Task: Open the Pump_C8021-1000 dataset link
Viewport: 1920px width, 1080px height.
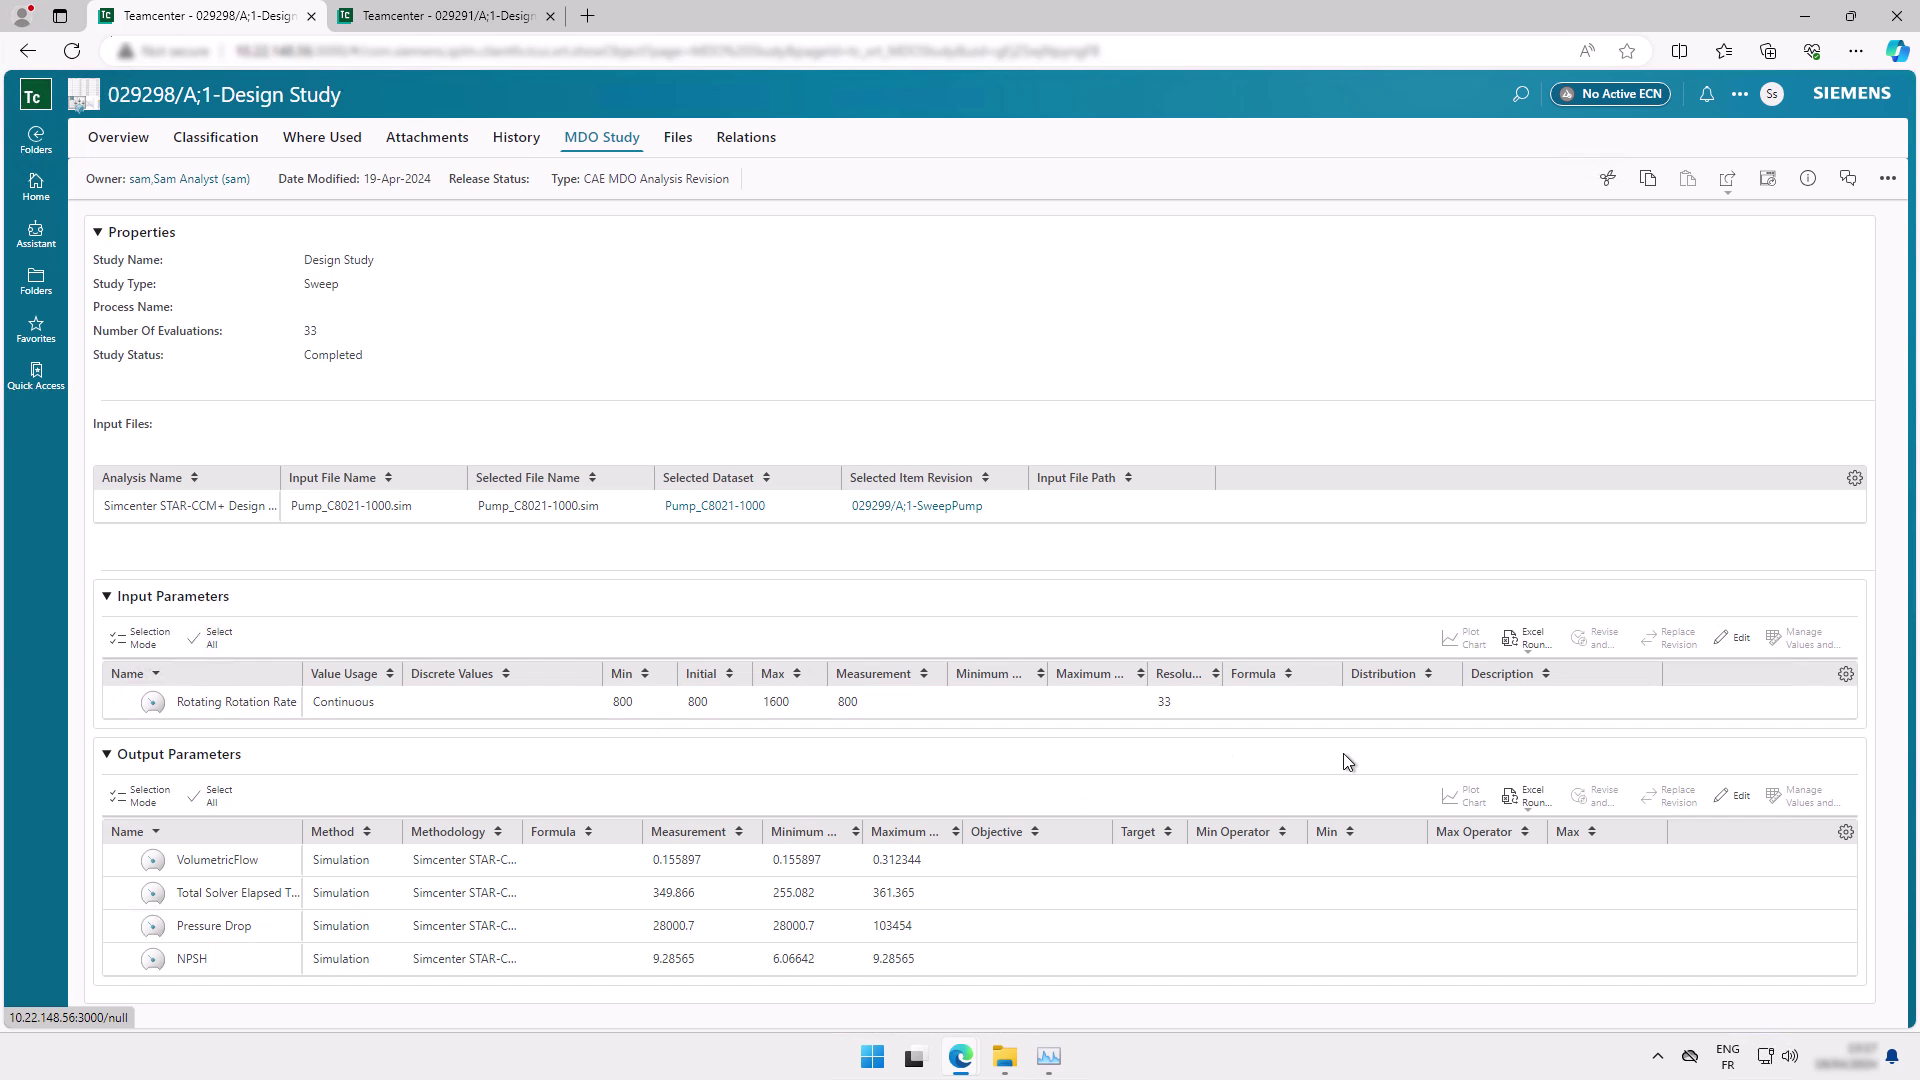Action: coord(715,506)
